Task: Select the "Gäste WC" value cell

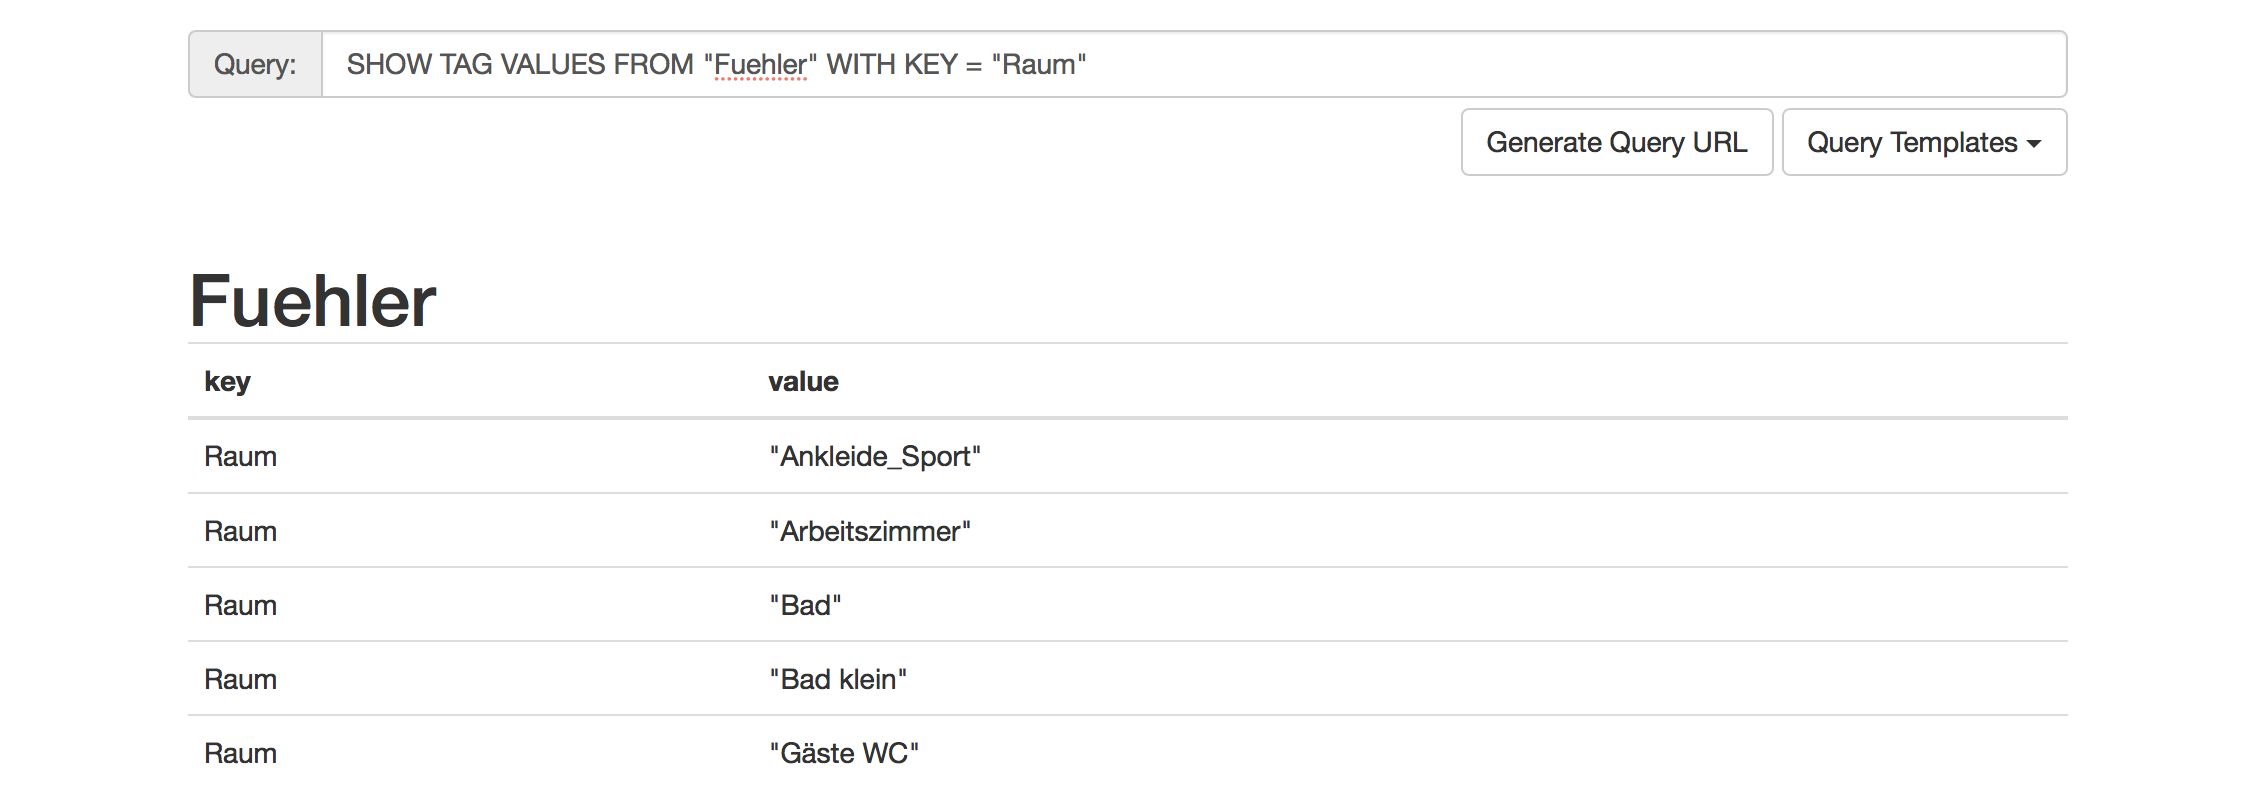Action: [844, 753]
